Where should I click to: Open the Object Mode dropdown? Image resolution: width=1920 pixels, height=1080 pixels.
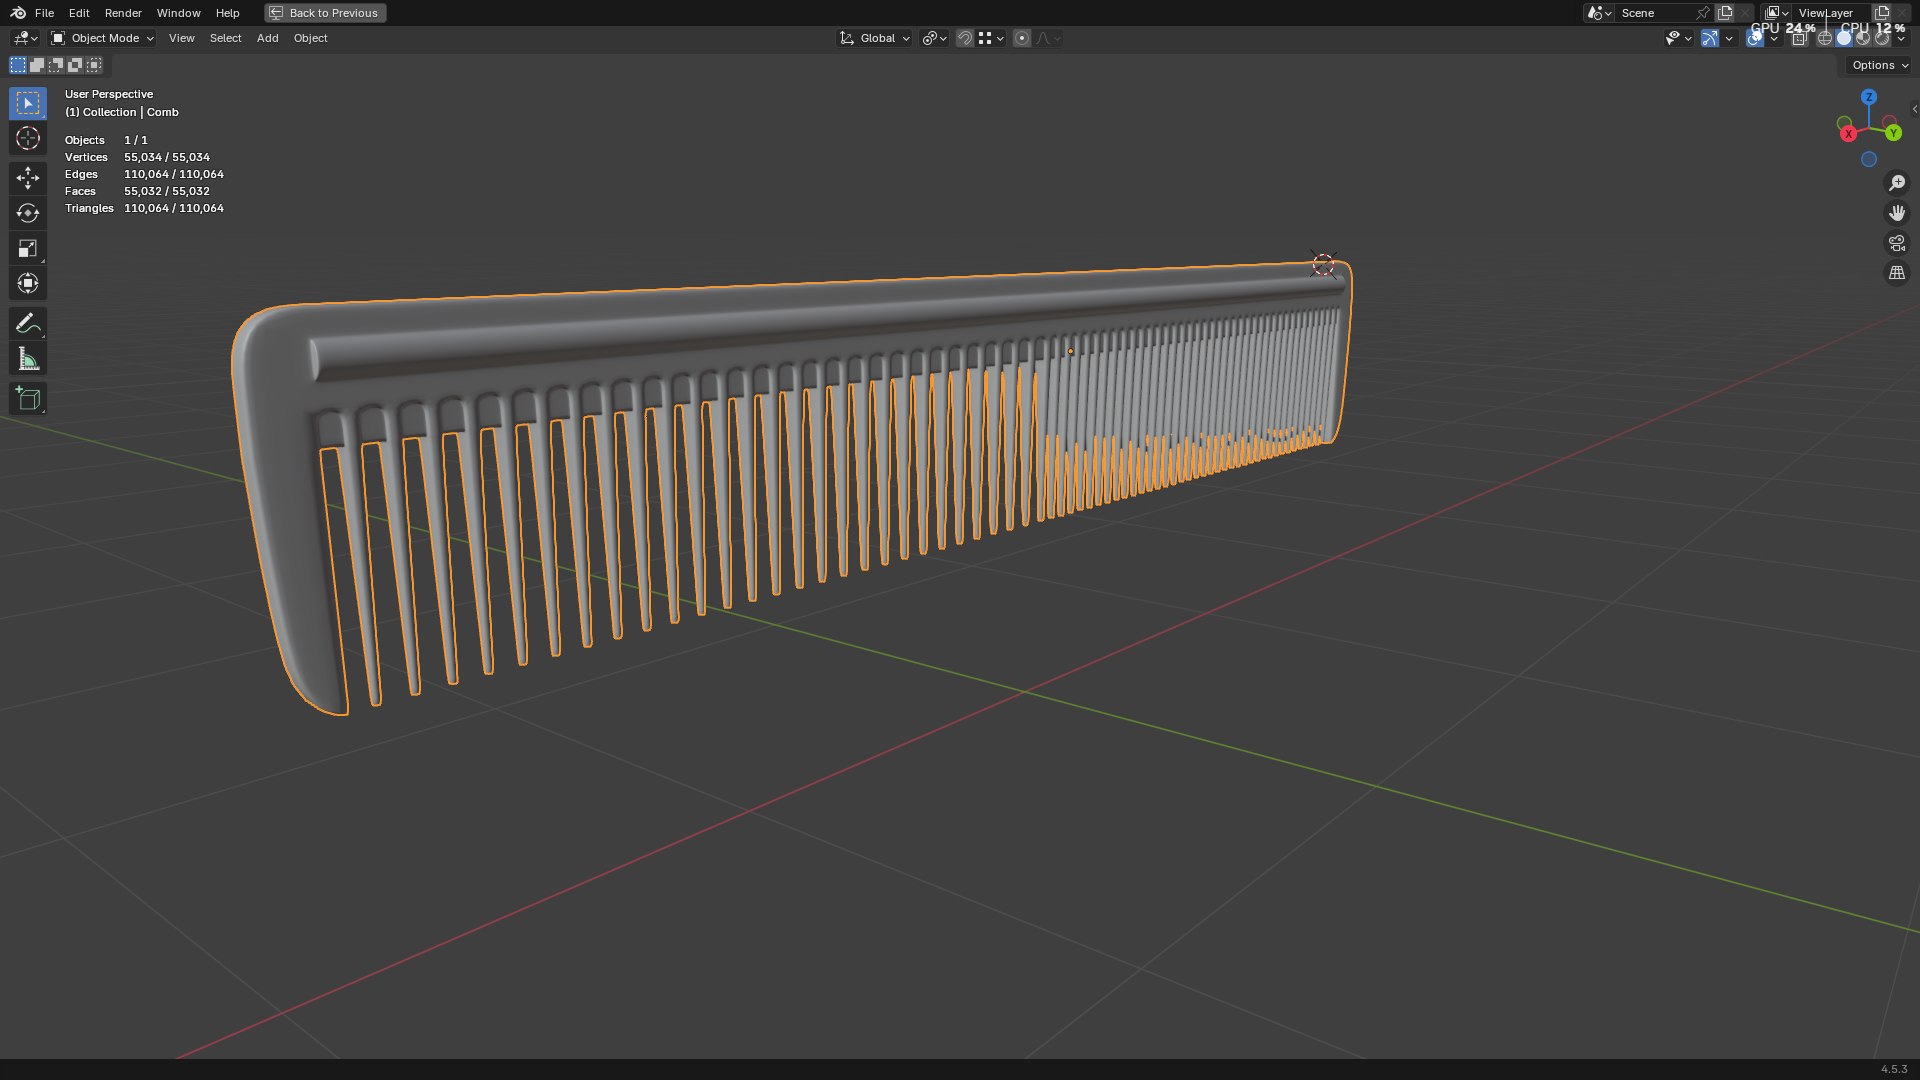tap(102, 38)
